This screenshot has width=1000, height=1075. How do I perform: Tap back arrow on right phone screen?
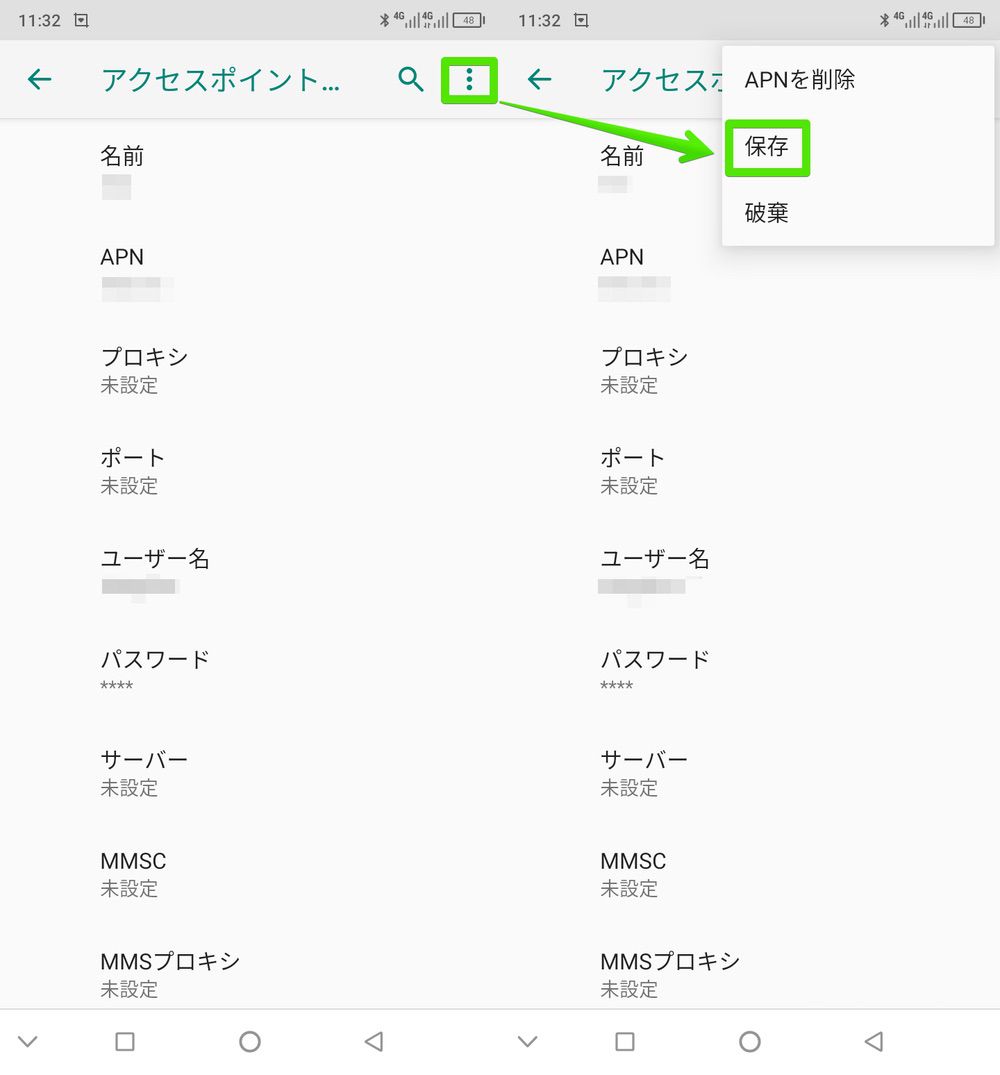(539, 80)
